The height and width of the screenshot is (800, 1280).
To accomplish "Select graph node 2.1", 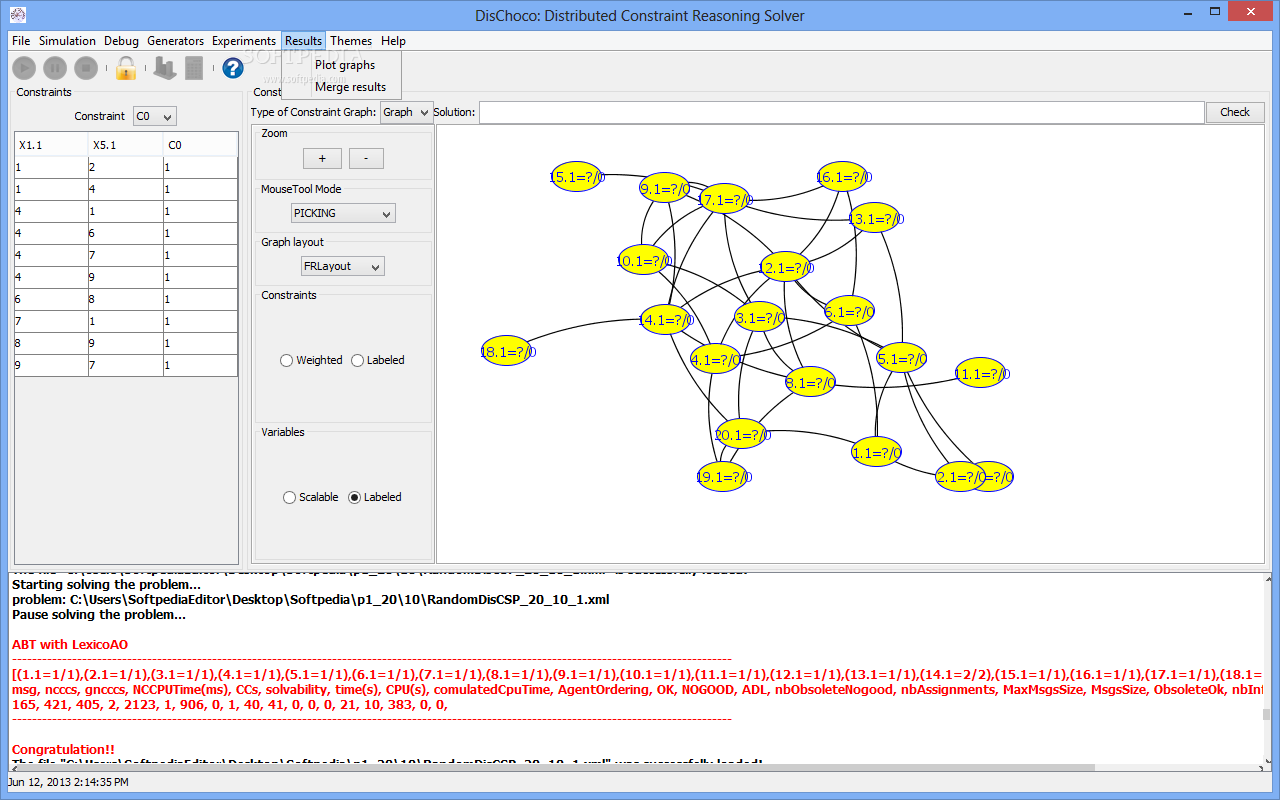I will [x=960, y=476].
